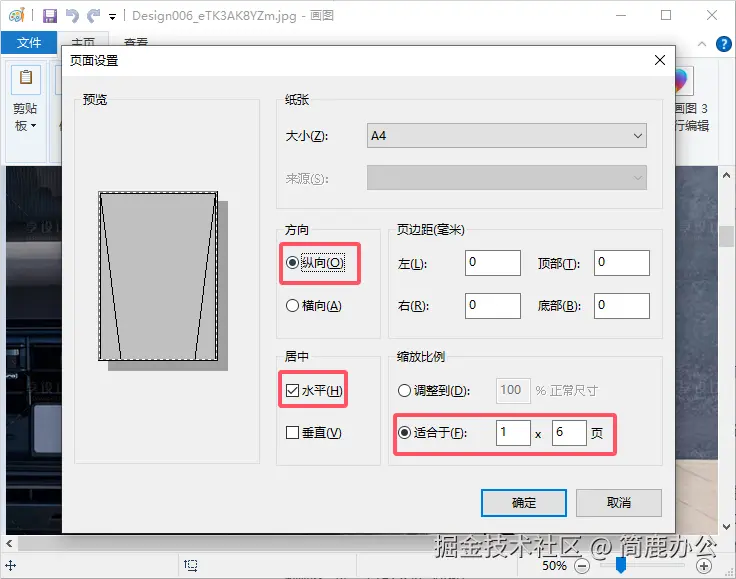This screenshot has height=579, width=736.
Task: Open the 文件 menu tab
Action: tap(29, 43)
